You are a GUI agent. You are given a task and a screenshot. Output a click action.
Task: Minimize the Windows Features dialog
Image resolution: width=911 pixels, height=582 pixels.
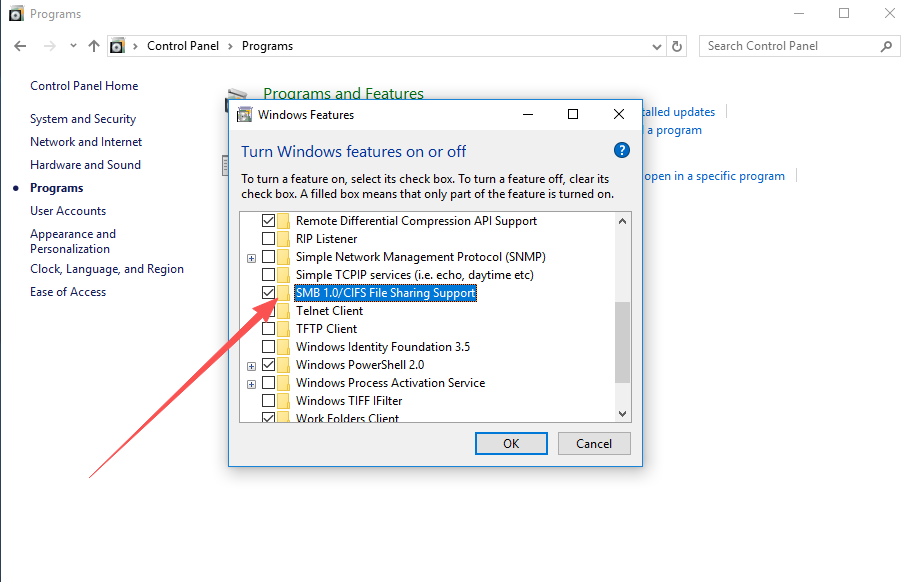click(x=528, y=114)
